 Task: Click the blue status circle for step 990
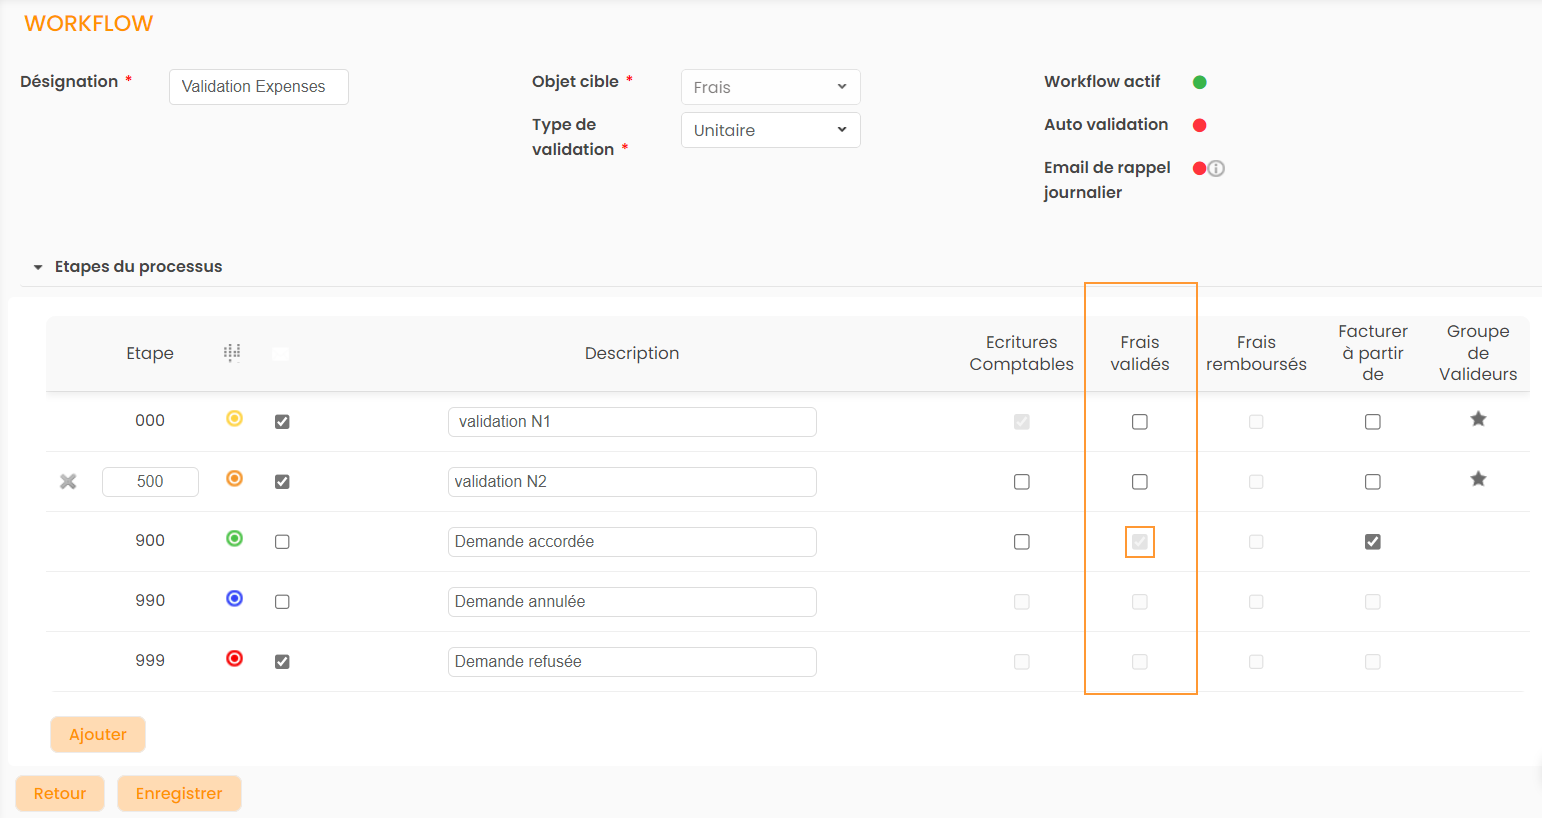(x=234, y=599)
